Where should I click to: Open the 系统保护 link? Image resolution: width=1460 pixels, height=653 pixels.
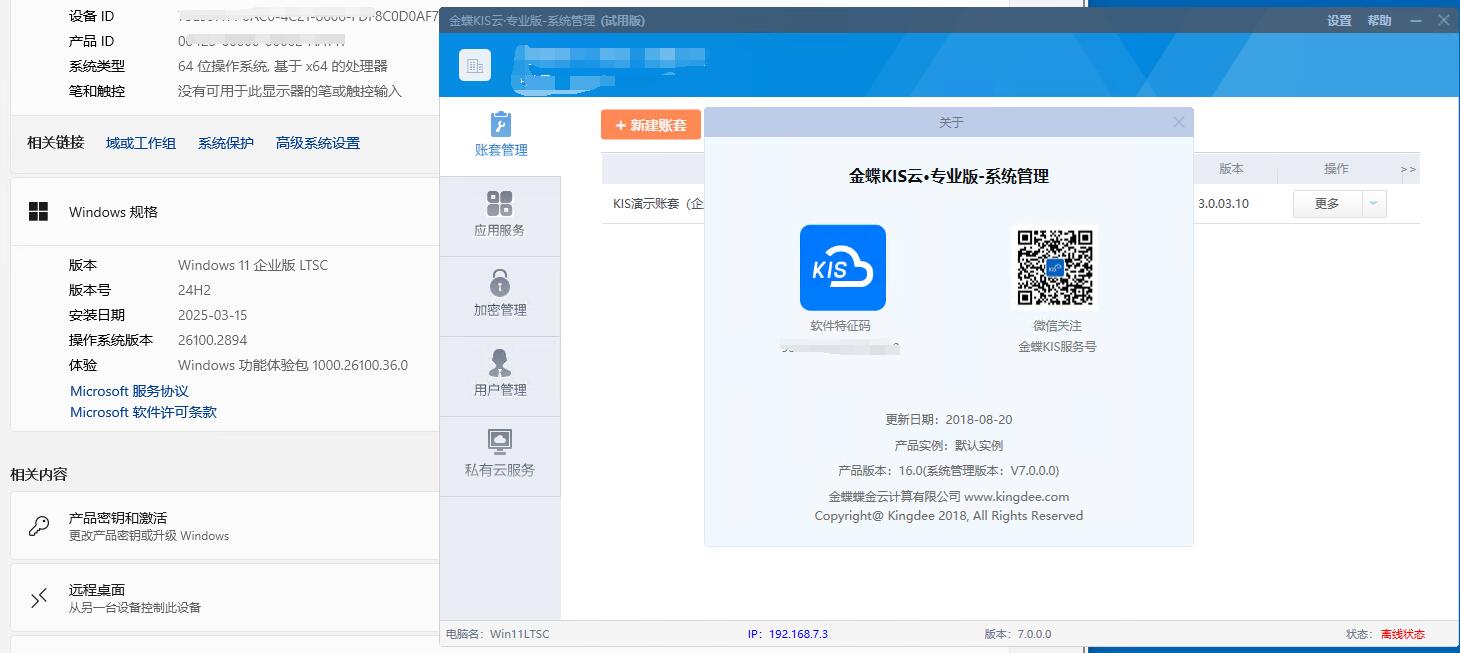(x=226, y=143)
